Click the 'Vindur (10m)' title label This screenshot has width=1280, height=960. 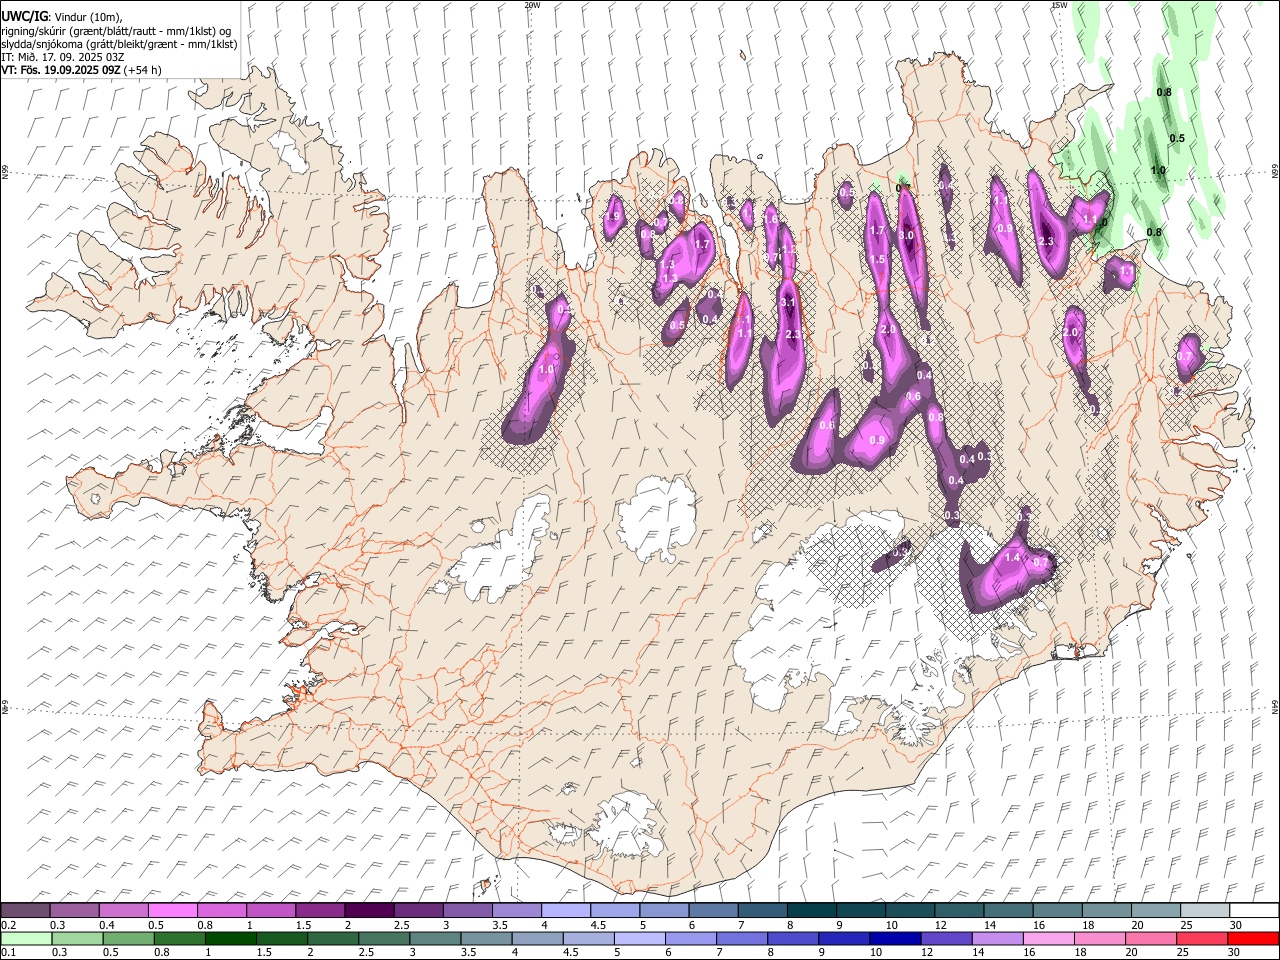point(88,17)
